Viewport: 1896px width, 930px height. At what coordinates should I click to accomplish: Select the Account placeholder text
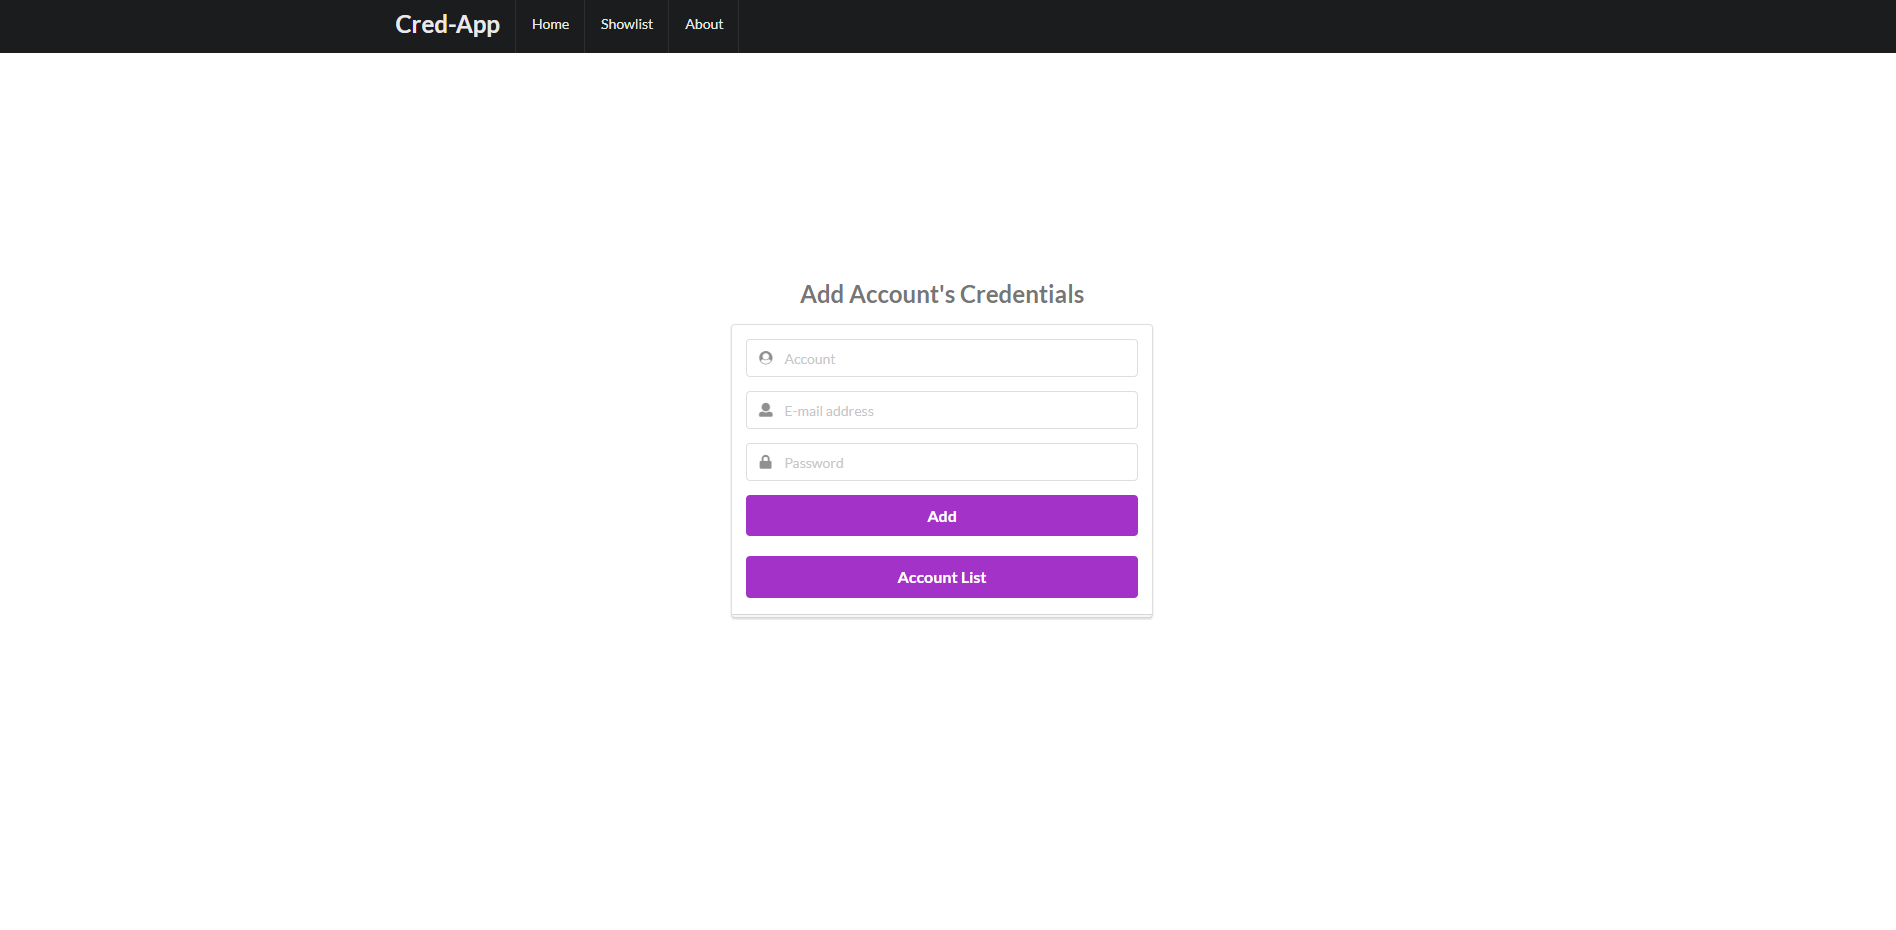809,358
